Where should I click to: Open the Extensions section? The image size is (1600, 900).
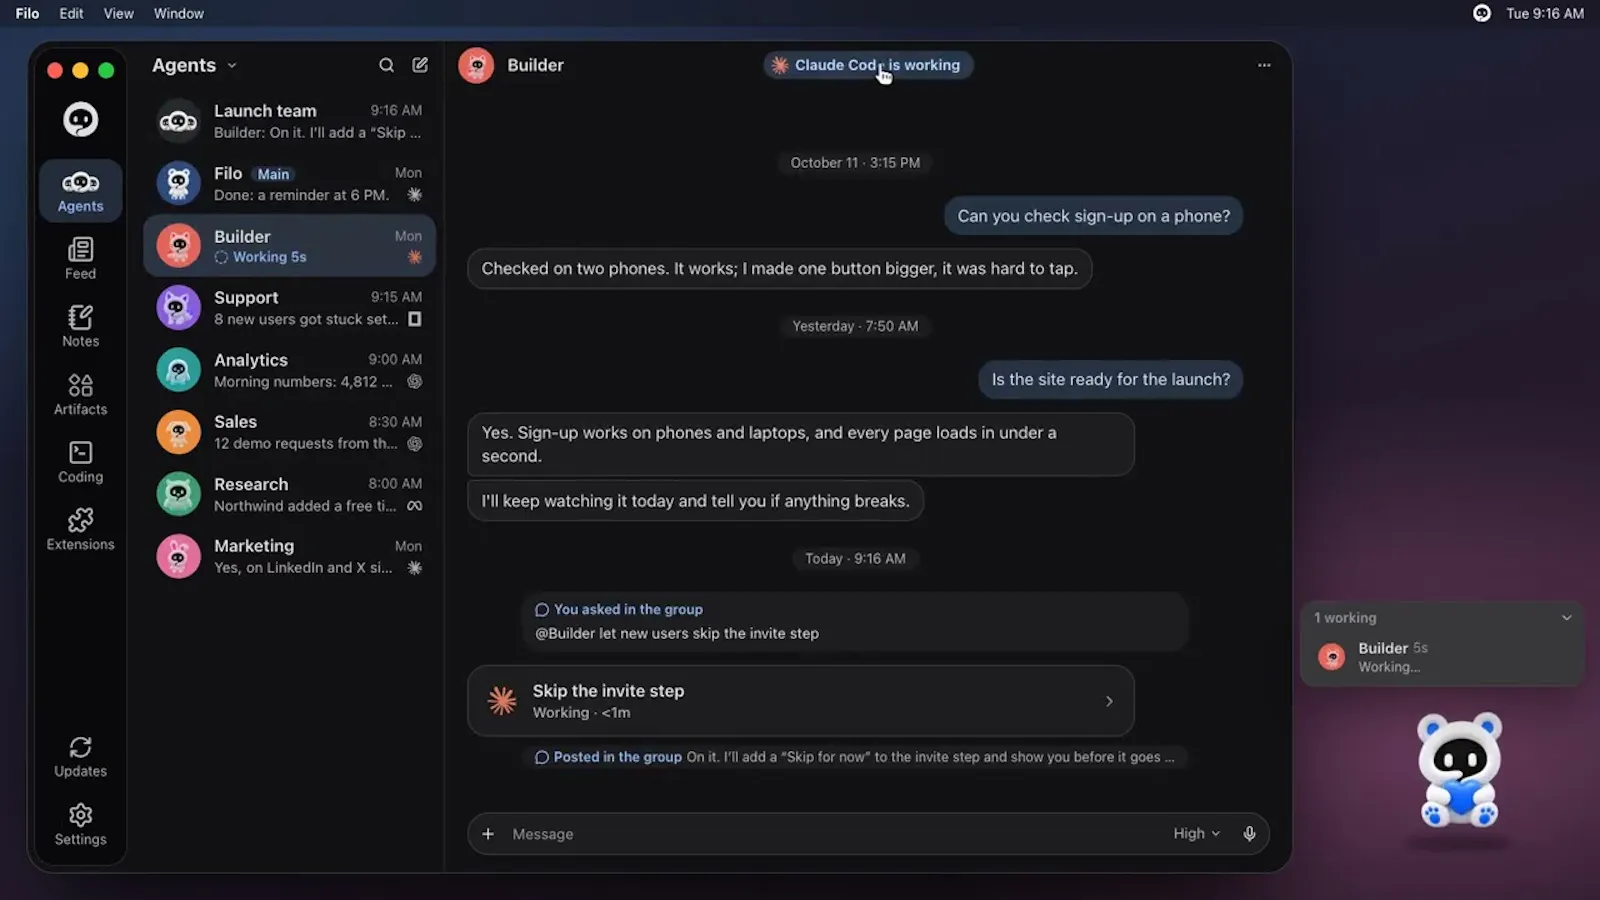(x=80, y=529)
